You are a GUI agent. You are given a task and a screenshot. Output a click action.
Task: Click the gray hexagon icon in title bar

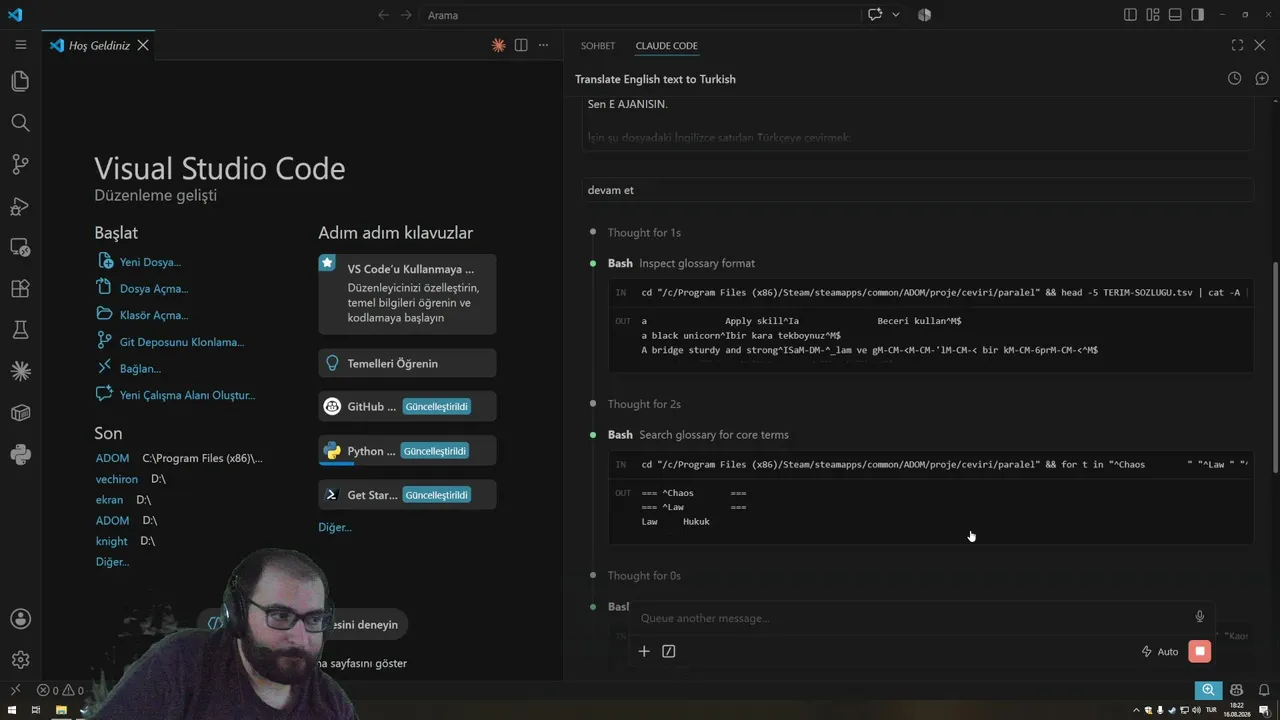(x=924, y=15)
